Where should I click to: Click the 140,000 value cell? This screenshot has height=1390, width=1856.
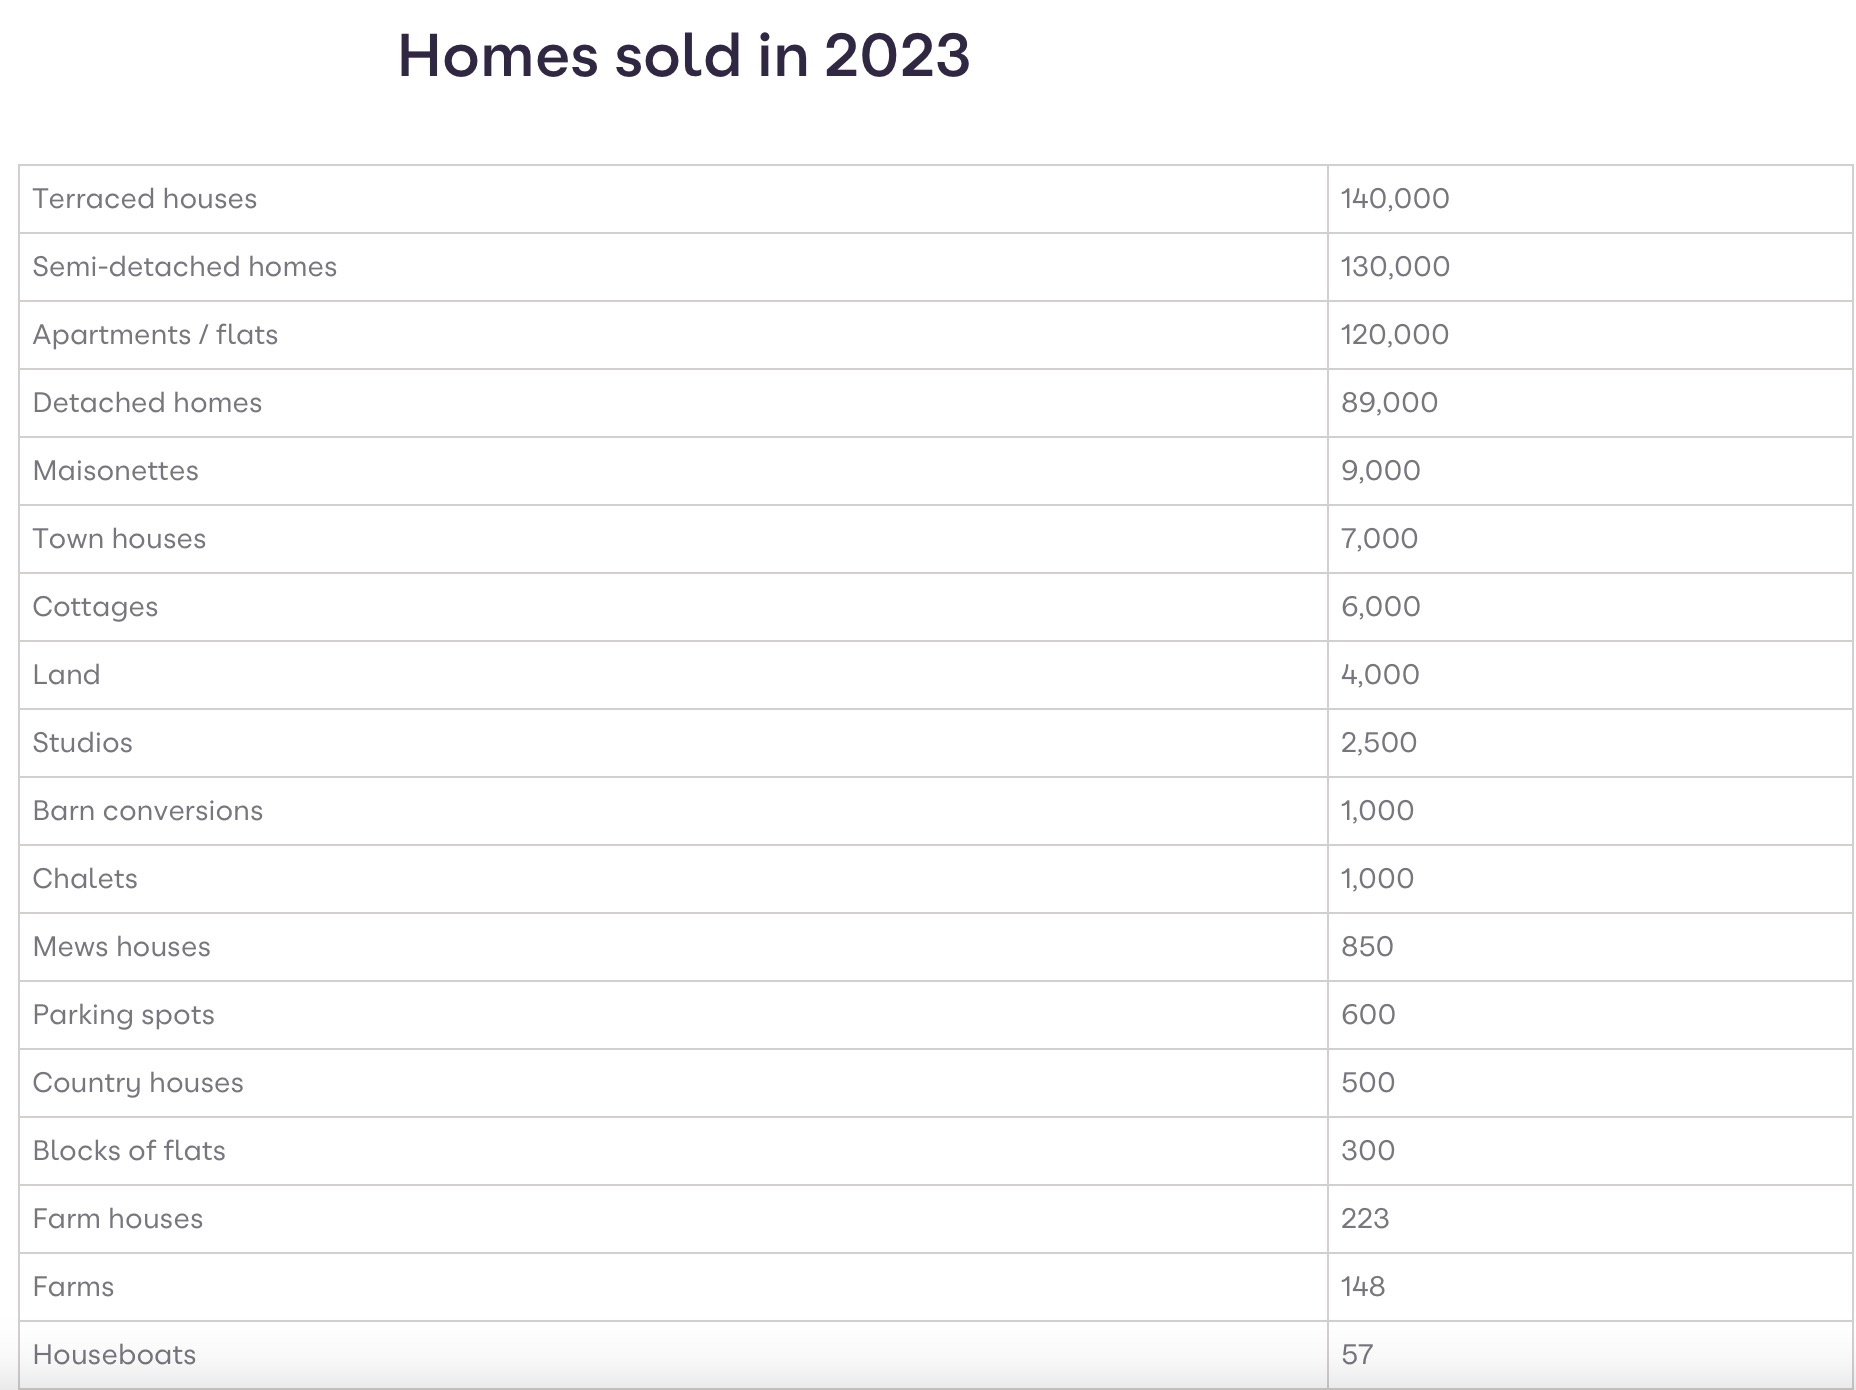click(1395, 199)
